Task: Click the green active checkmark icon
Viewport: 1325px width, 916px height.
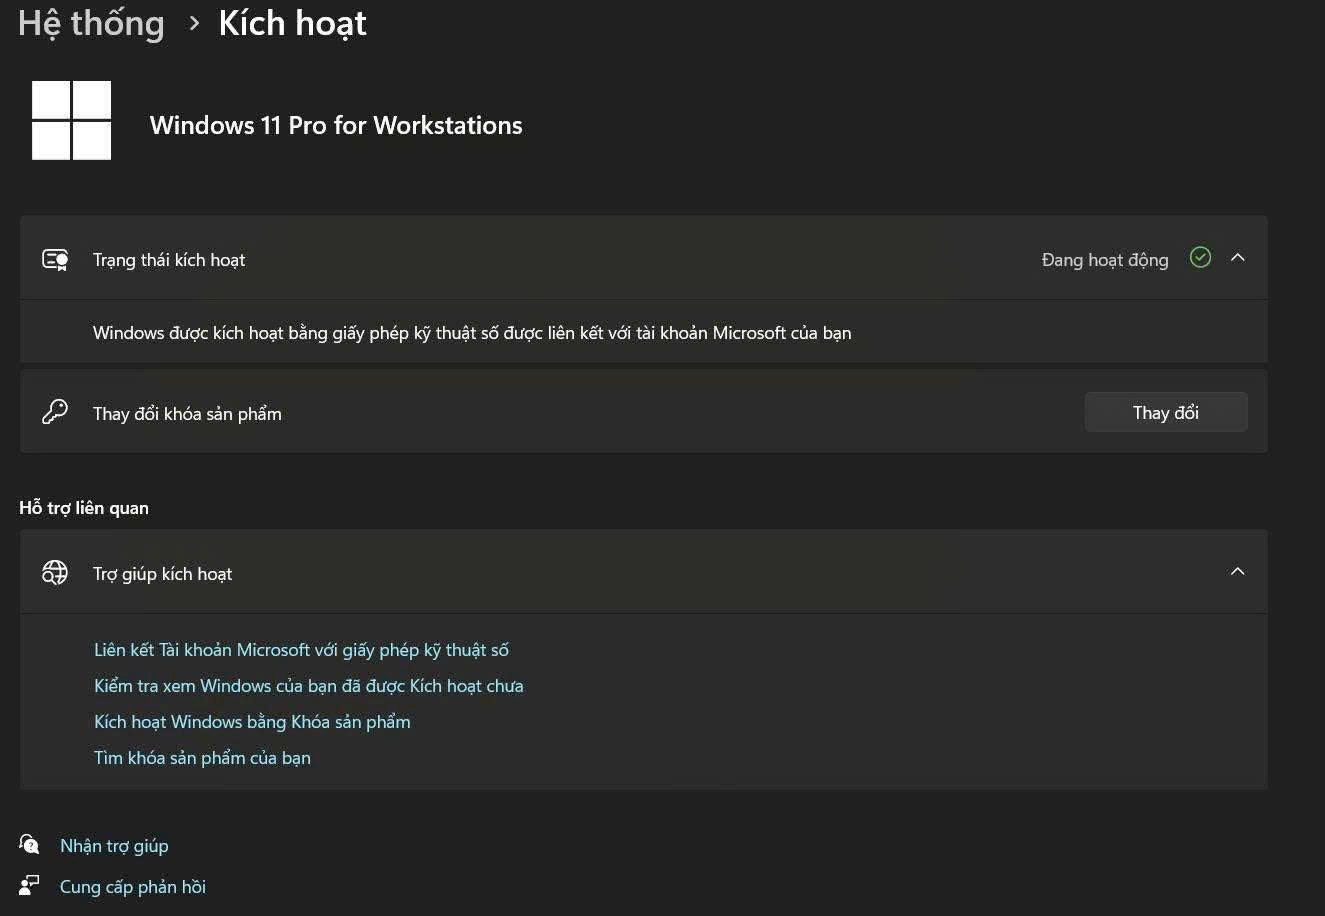Action: 1201,258
